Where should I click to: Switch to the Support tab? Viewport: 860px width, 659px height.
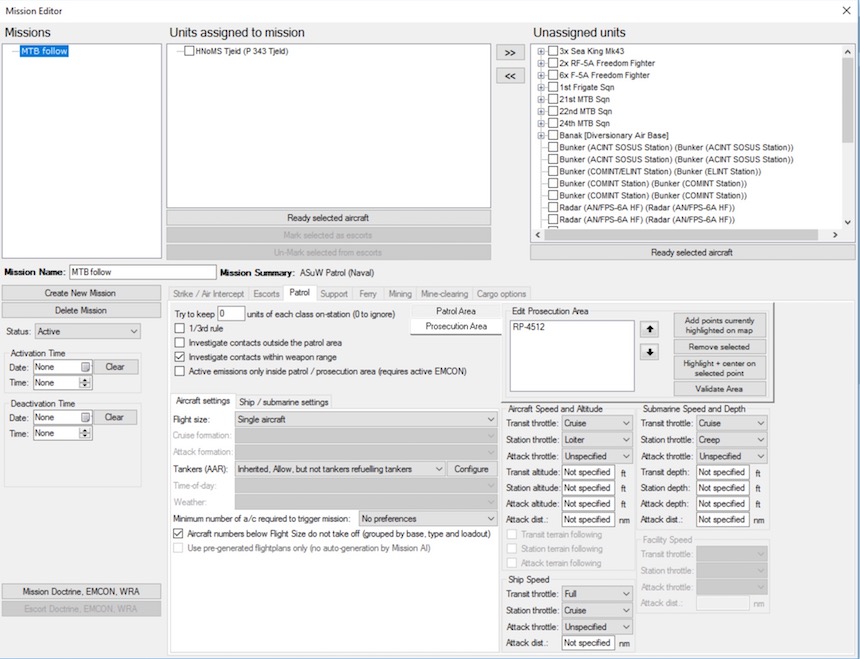pos(333,294)
